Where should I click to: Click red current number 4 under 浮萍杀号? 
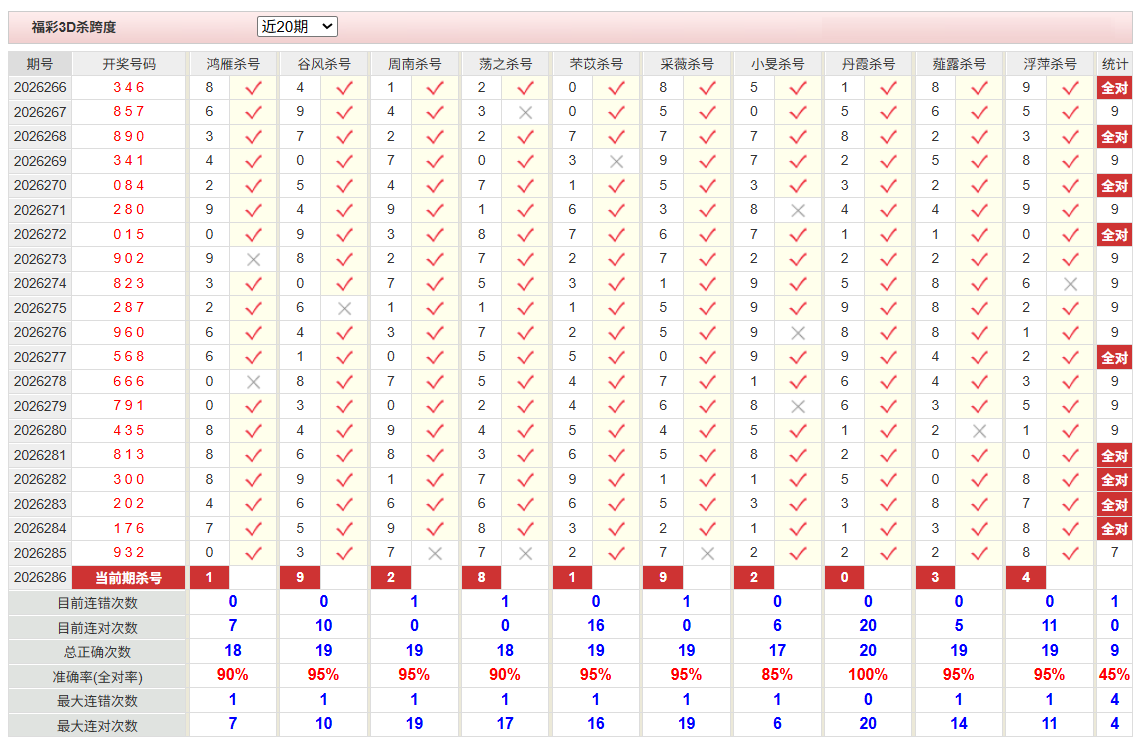tap(1026, 578)
